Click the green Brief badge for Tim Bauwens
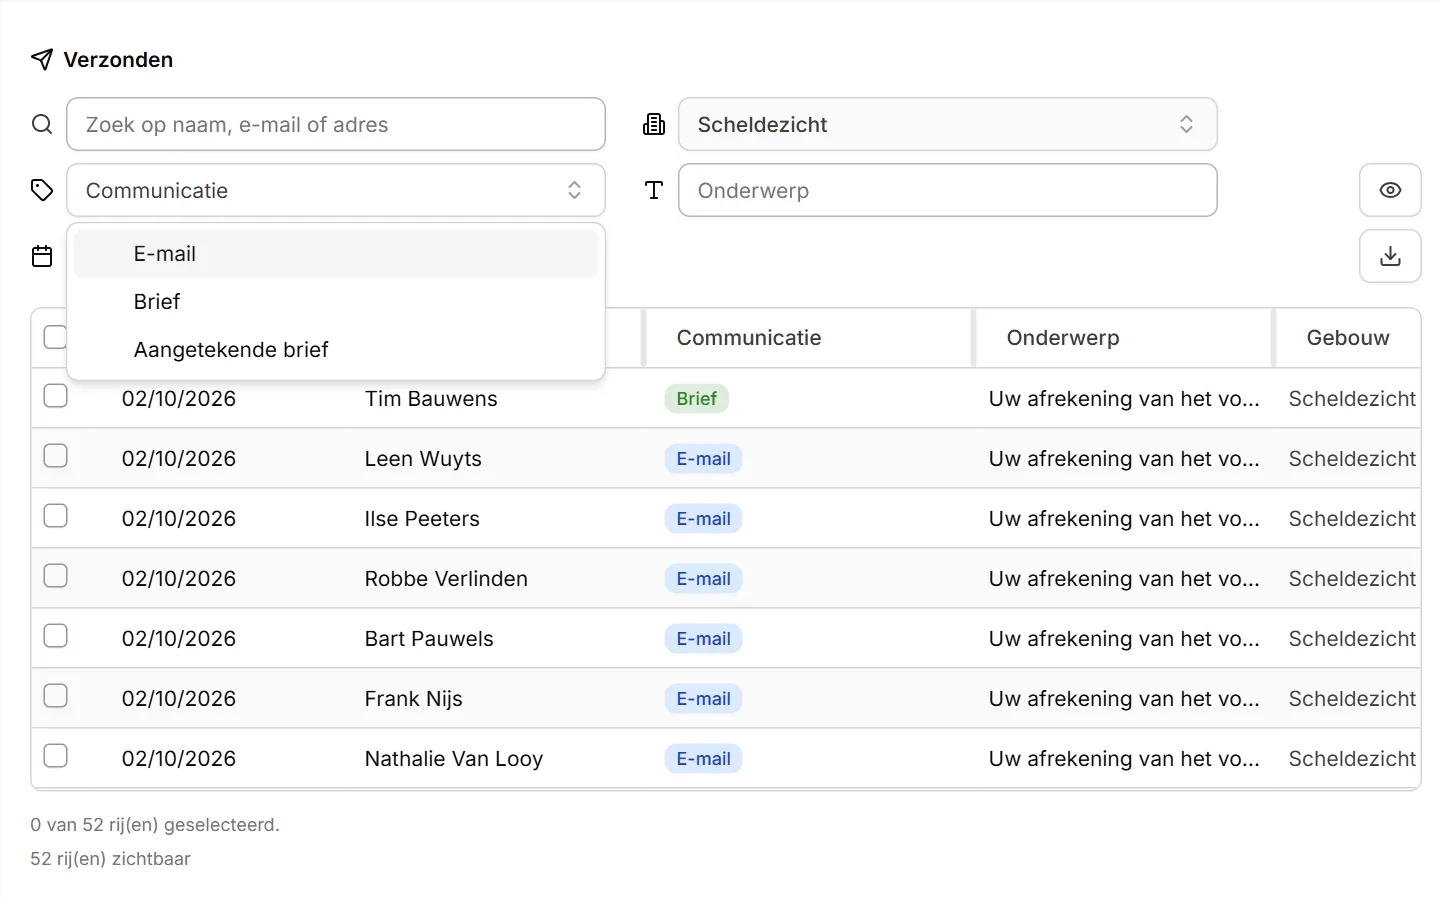Viewport: 1440px width, 900px height. tap(697, 399)
